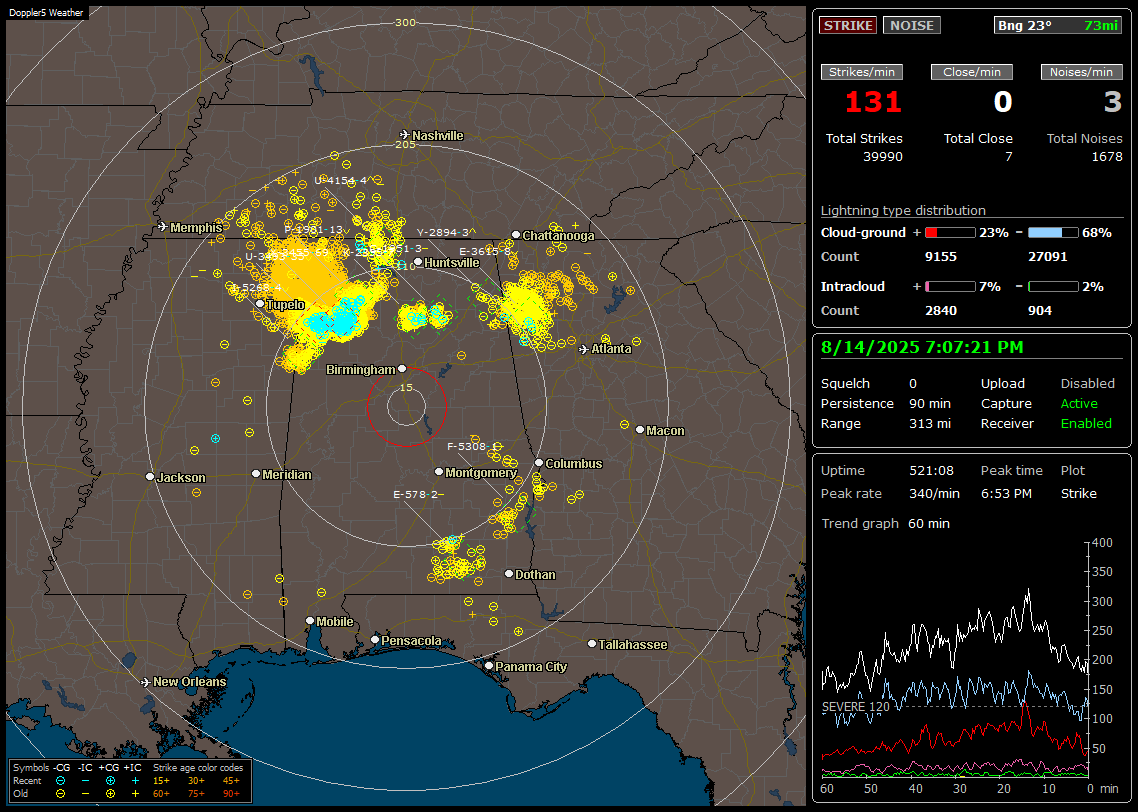Click the Bng 23° 73mi bearing box

[x=1057, y=25]
